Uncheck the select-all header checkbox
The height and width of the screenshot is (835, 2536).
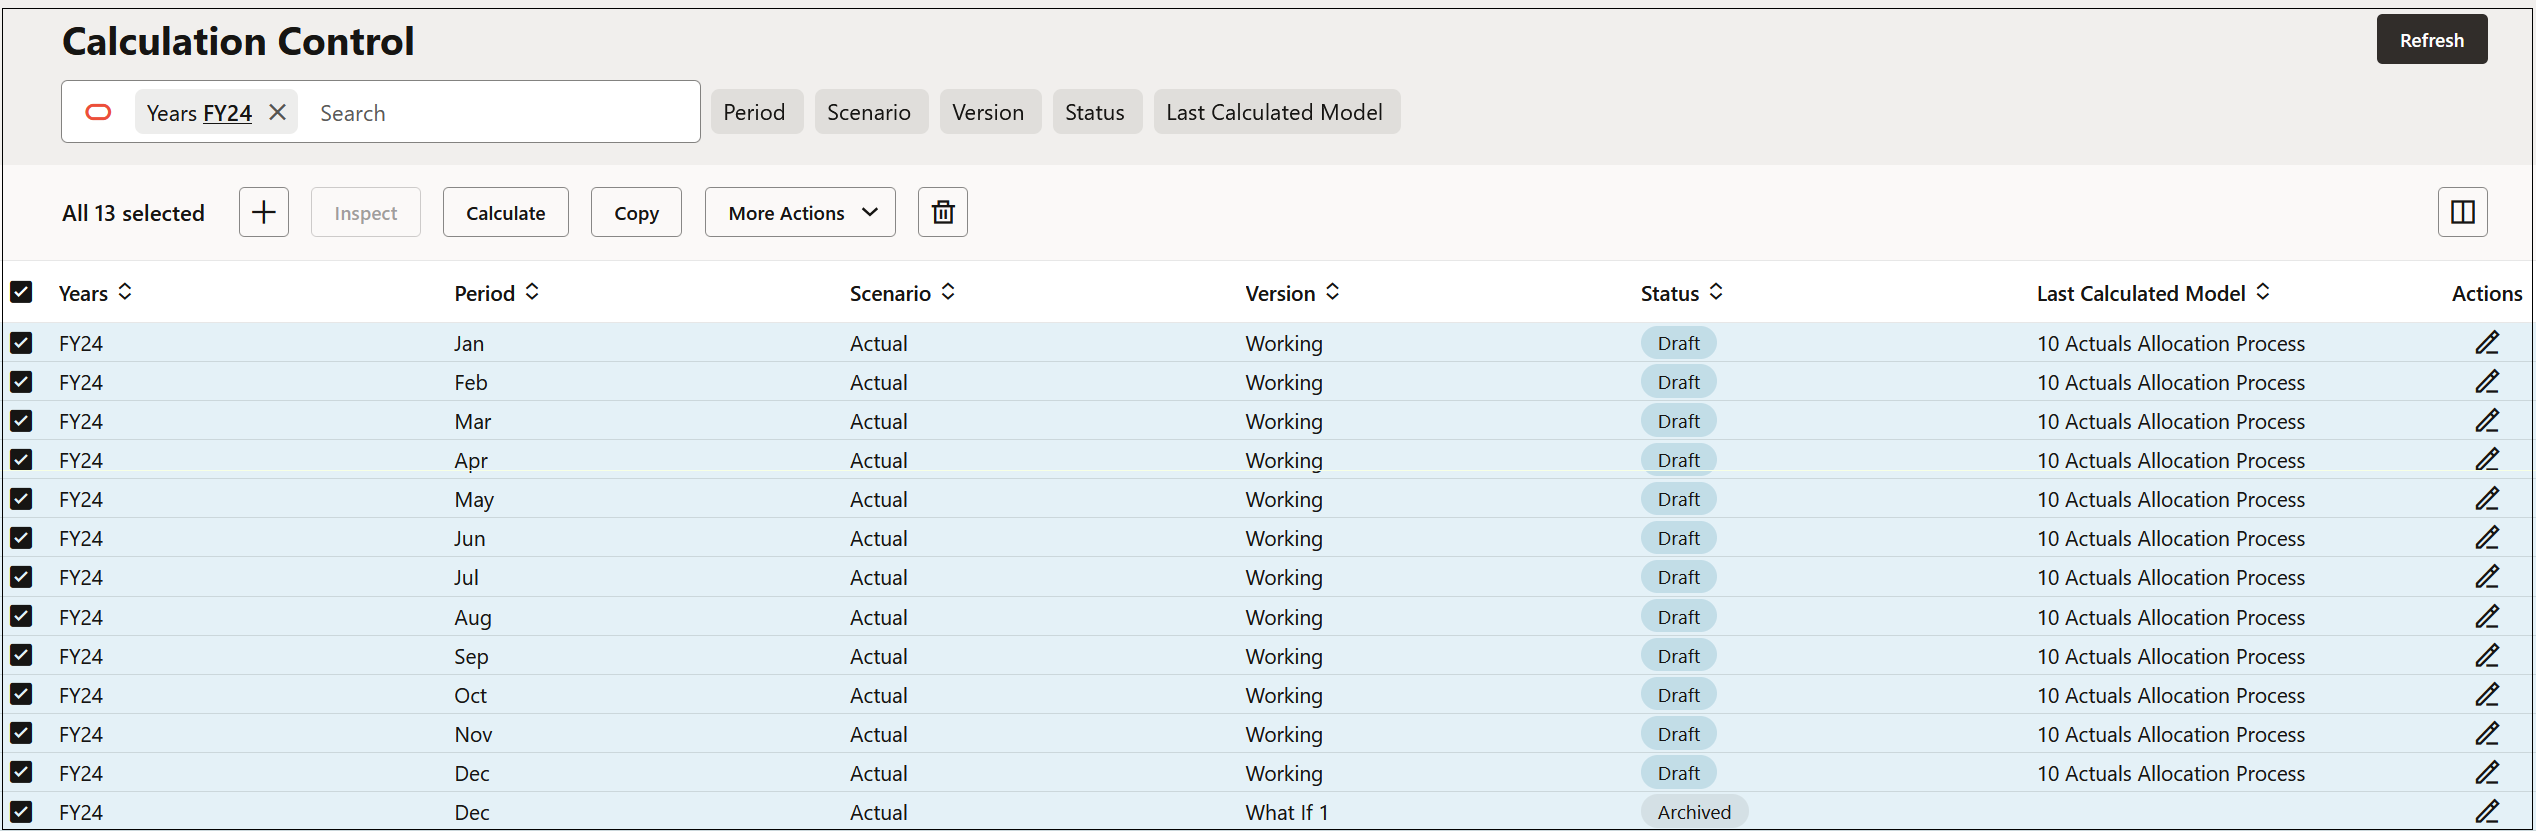coord(21,292)
